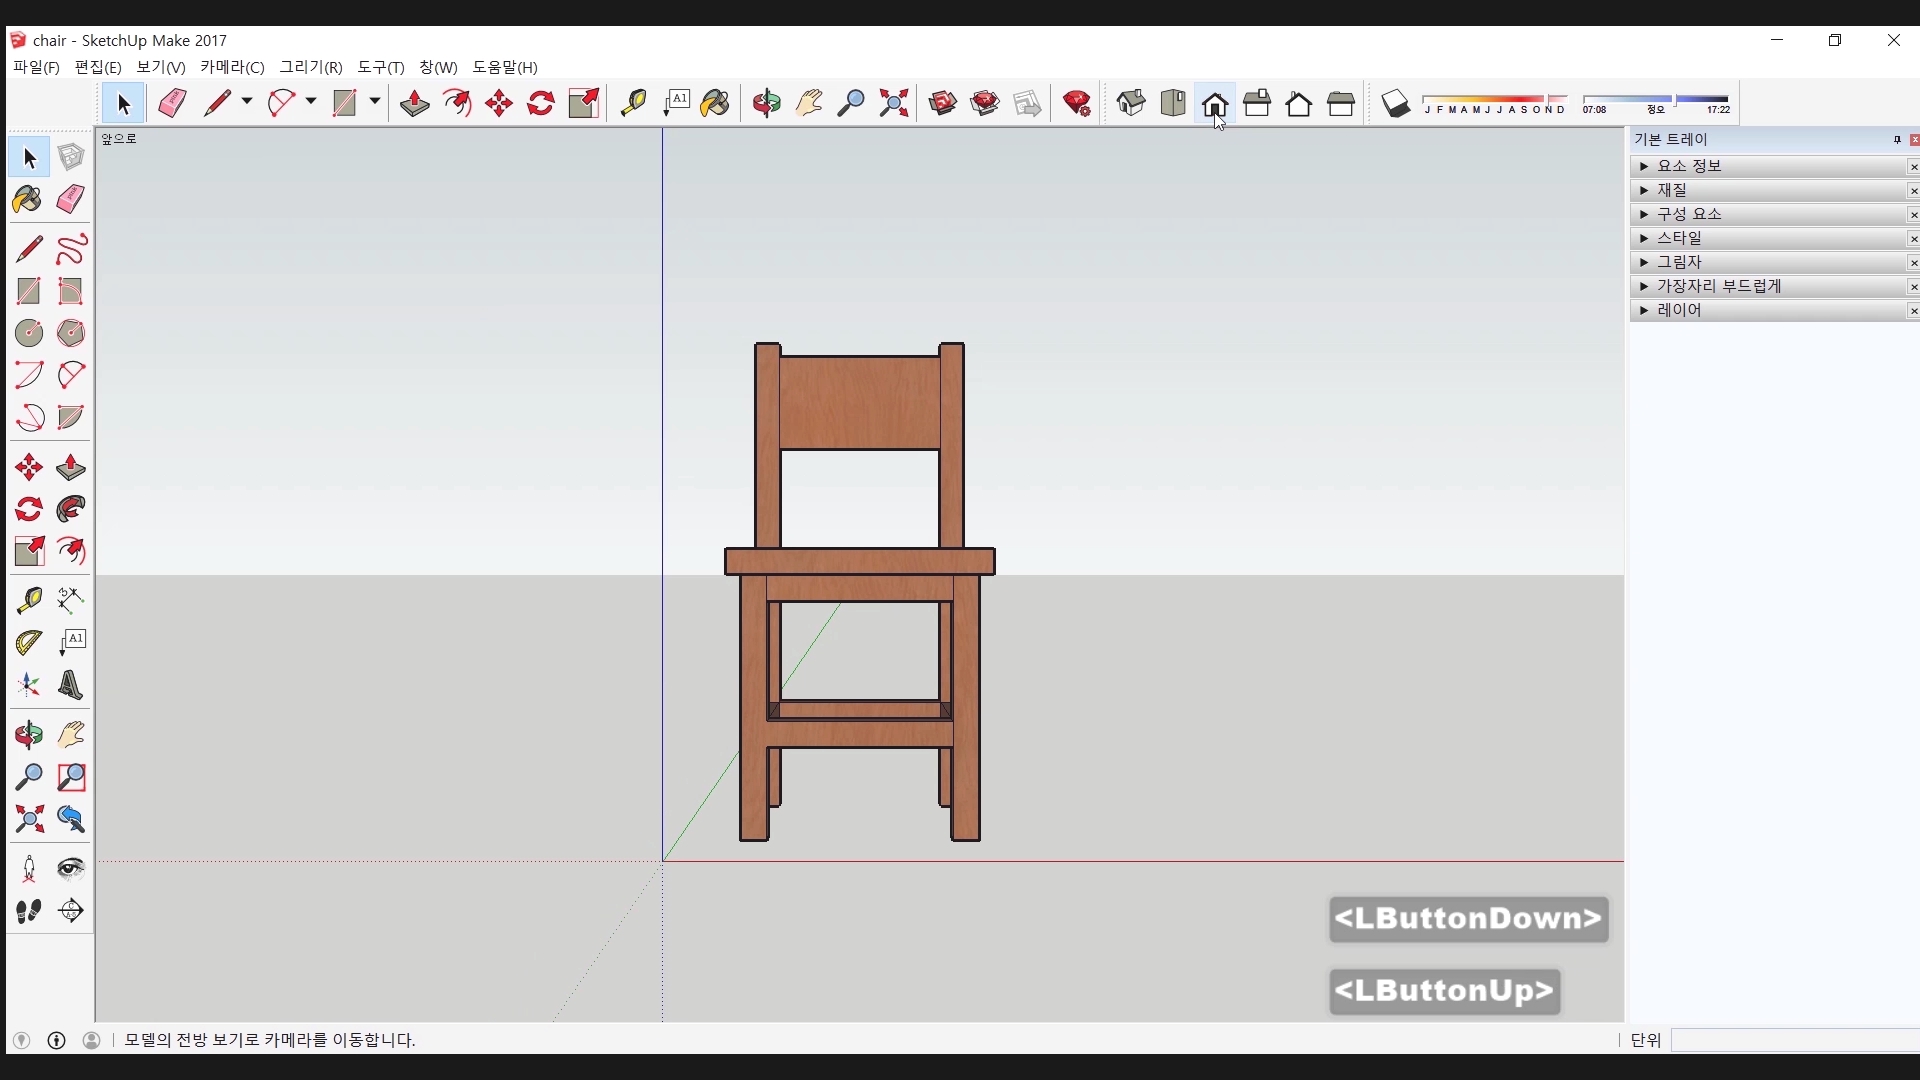The width and height of the screenshot is (1920, 1080).
Task: Select the Tape Measure tool in top toolbar
Action: pos(633,103)
